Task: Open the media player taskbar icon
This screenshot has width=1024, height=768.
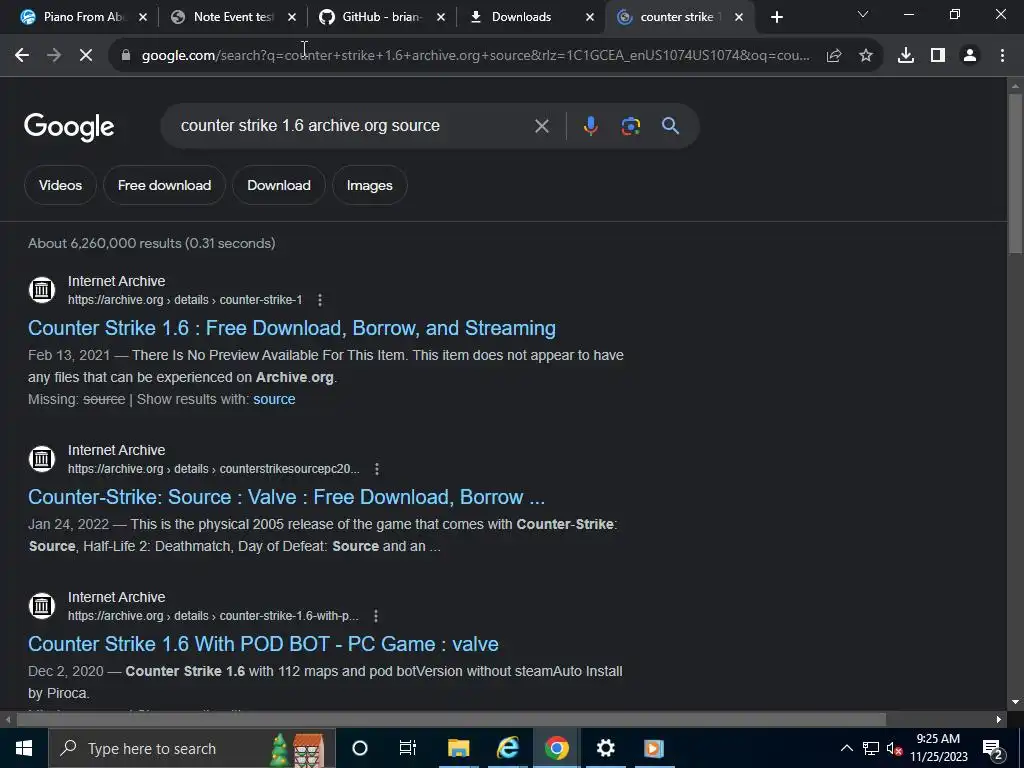Action: [x=654, y=748]
